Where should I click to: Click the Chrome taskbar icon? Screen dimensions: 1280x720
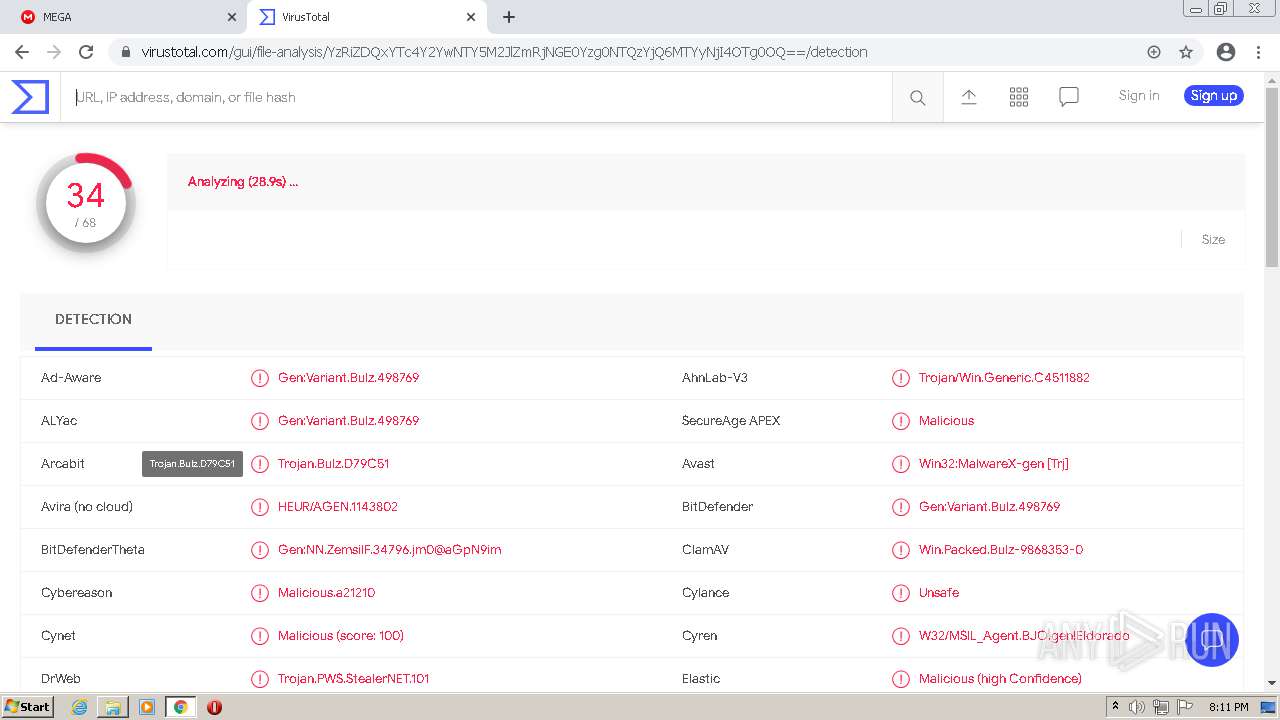(180, 707)
